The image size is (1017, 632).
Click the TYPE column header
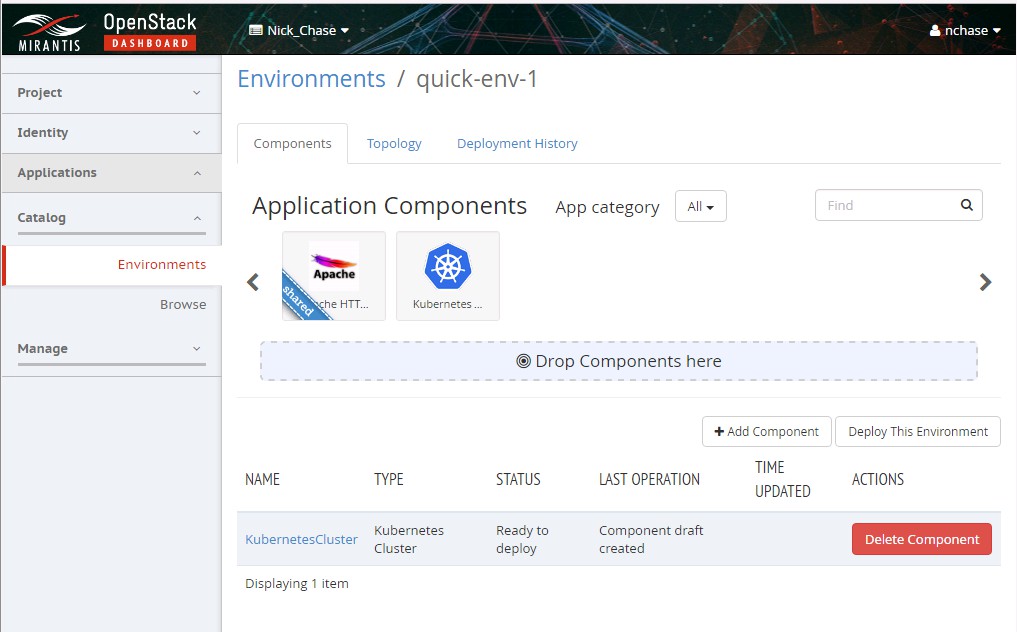click(x=389, y=480)
